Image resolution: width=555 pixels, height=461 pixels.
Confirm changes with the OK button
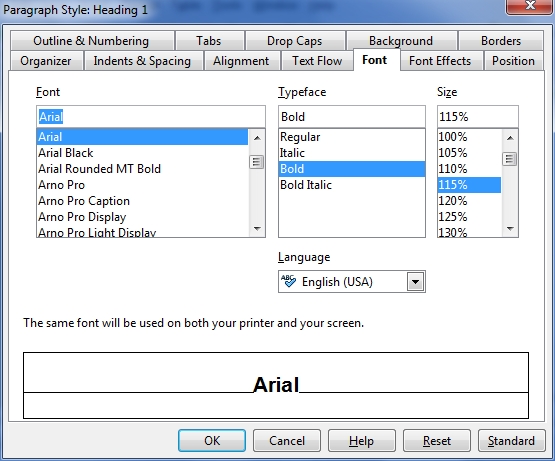(212, 440)
